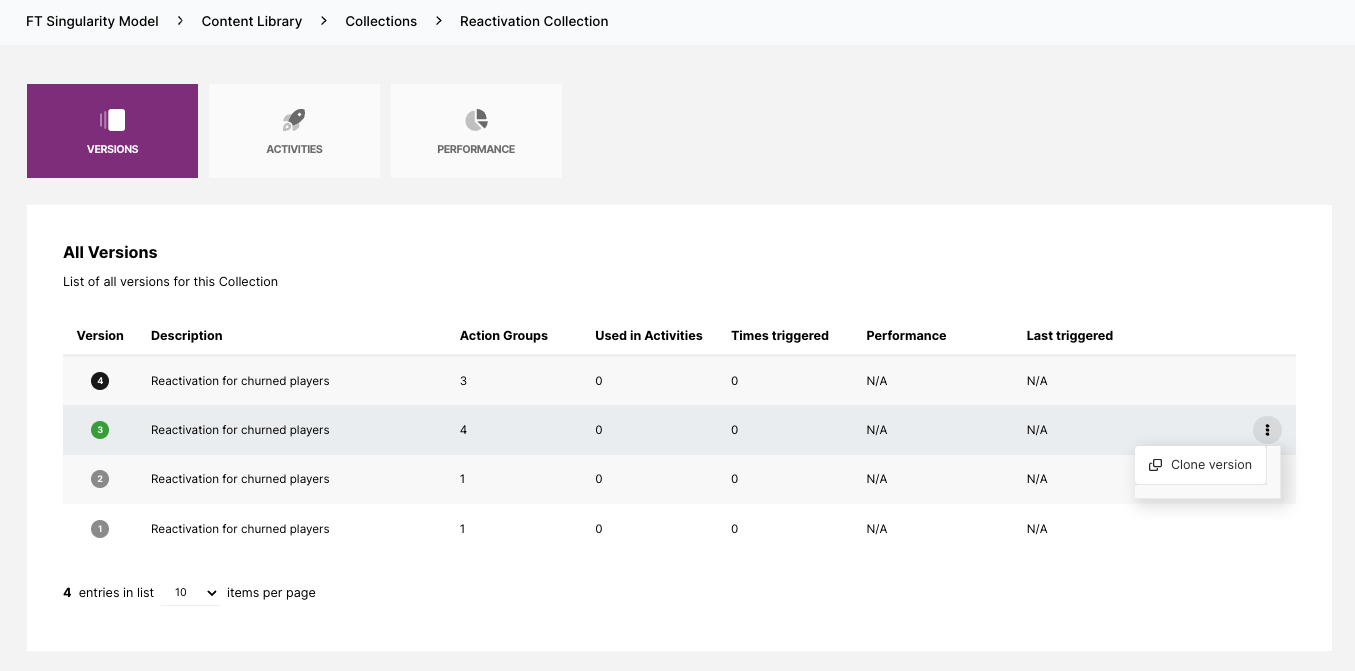
Task: Click the black version 4 badge
Action: 100,381
